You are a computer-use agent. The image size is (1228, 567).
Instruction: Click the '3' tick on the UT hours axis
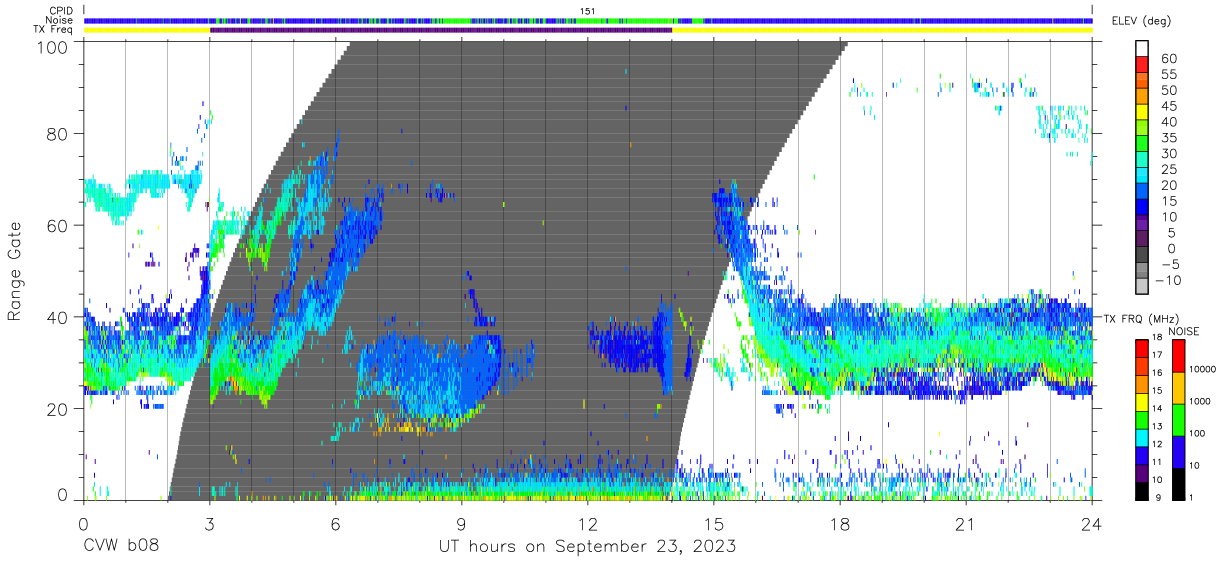pyautogui.click(x=210, y=523)
